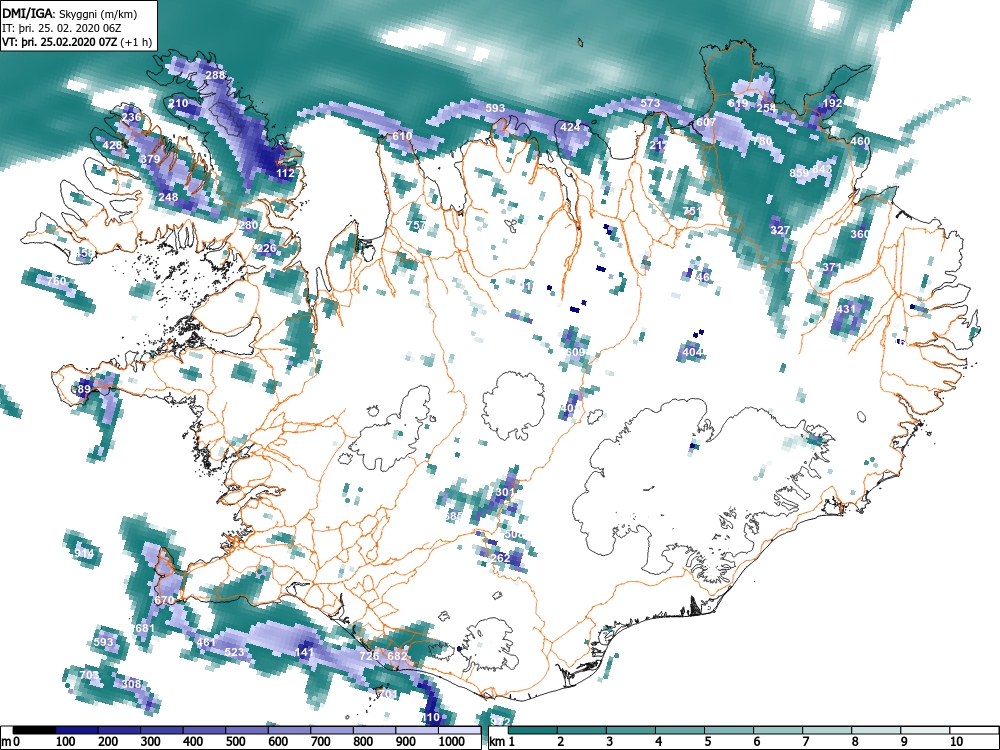Click visibility value 404 on the map
The height and width of the screenshot is (750, 1000).
[692, 352]
